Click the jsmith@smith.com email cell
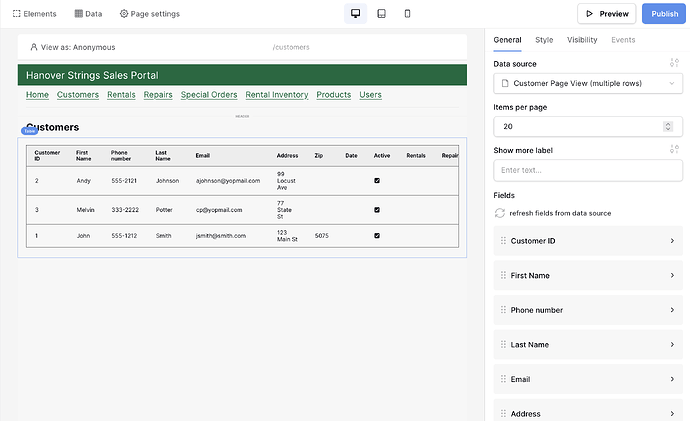This screenshot has width=690, height=421. (x=220, y=235)
